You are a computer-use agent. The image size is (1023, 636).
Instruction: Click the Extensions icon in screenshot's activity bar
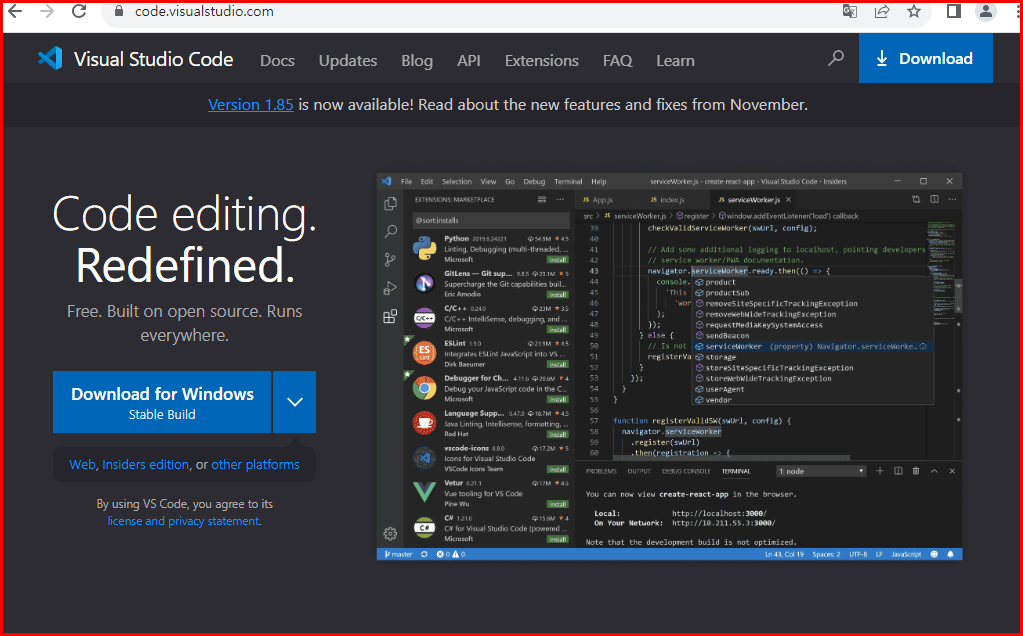coord(390,316)
